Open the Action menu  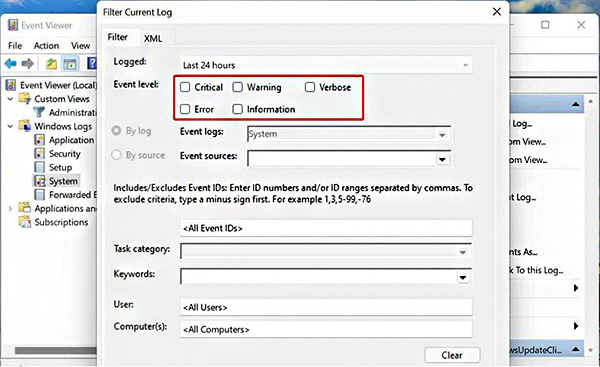(46, 46)
